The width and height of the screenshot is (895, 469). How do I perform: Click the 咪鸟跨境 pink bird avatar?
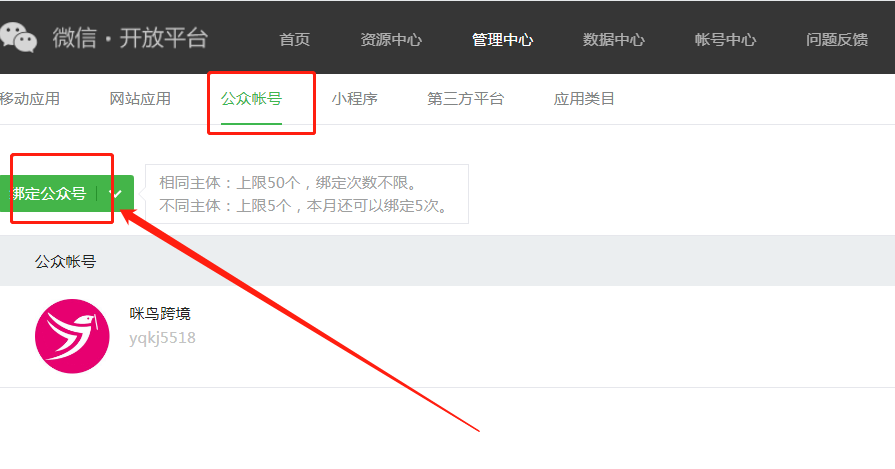pos(72,336)
